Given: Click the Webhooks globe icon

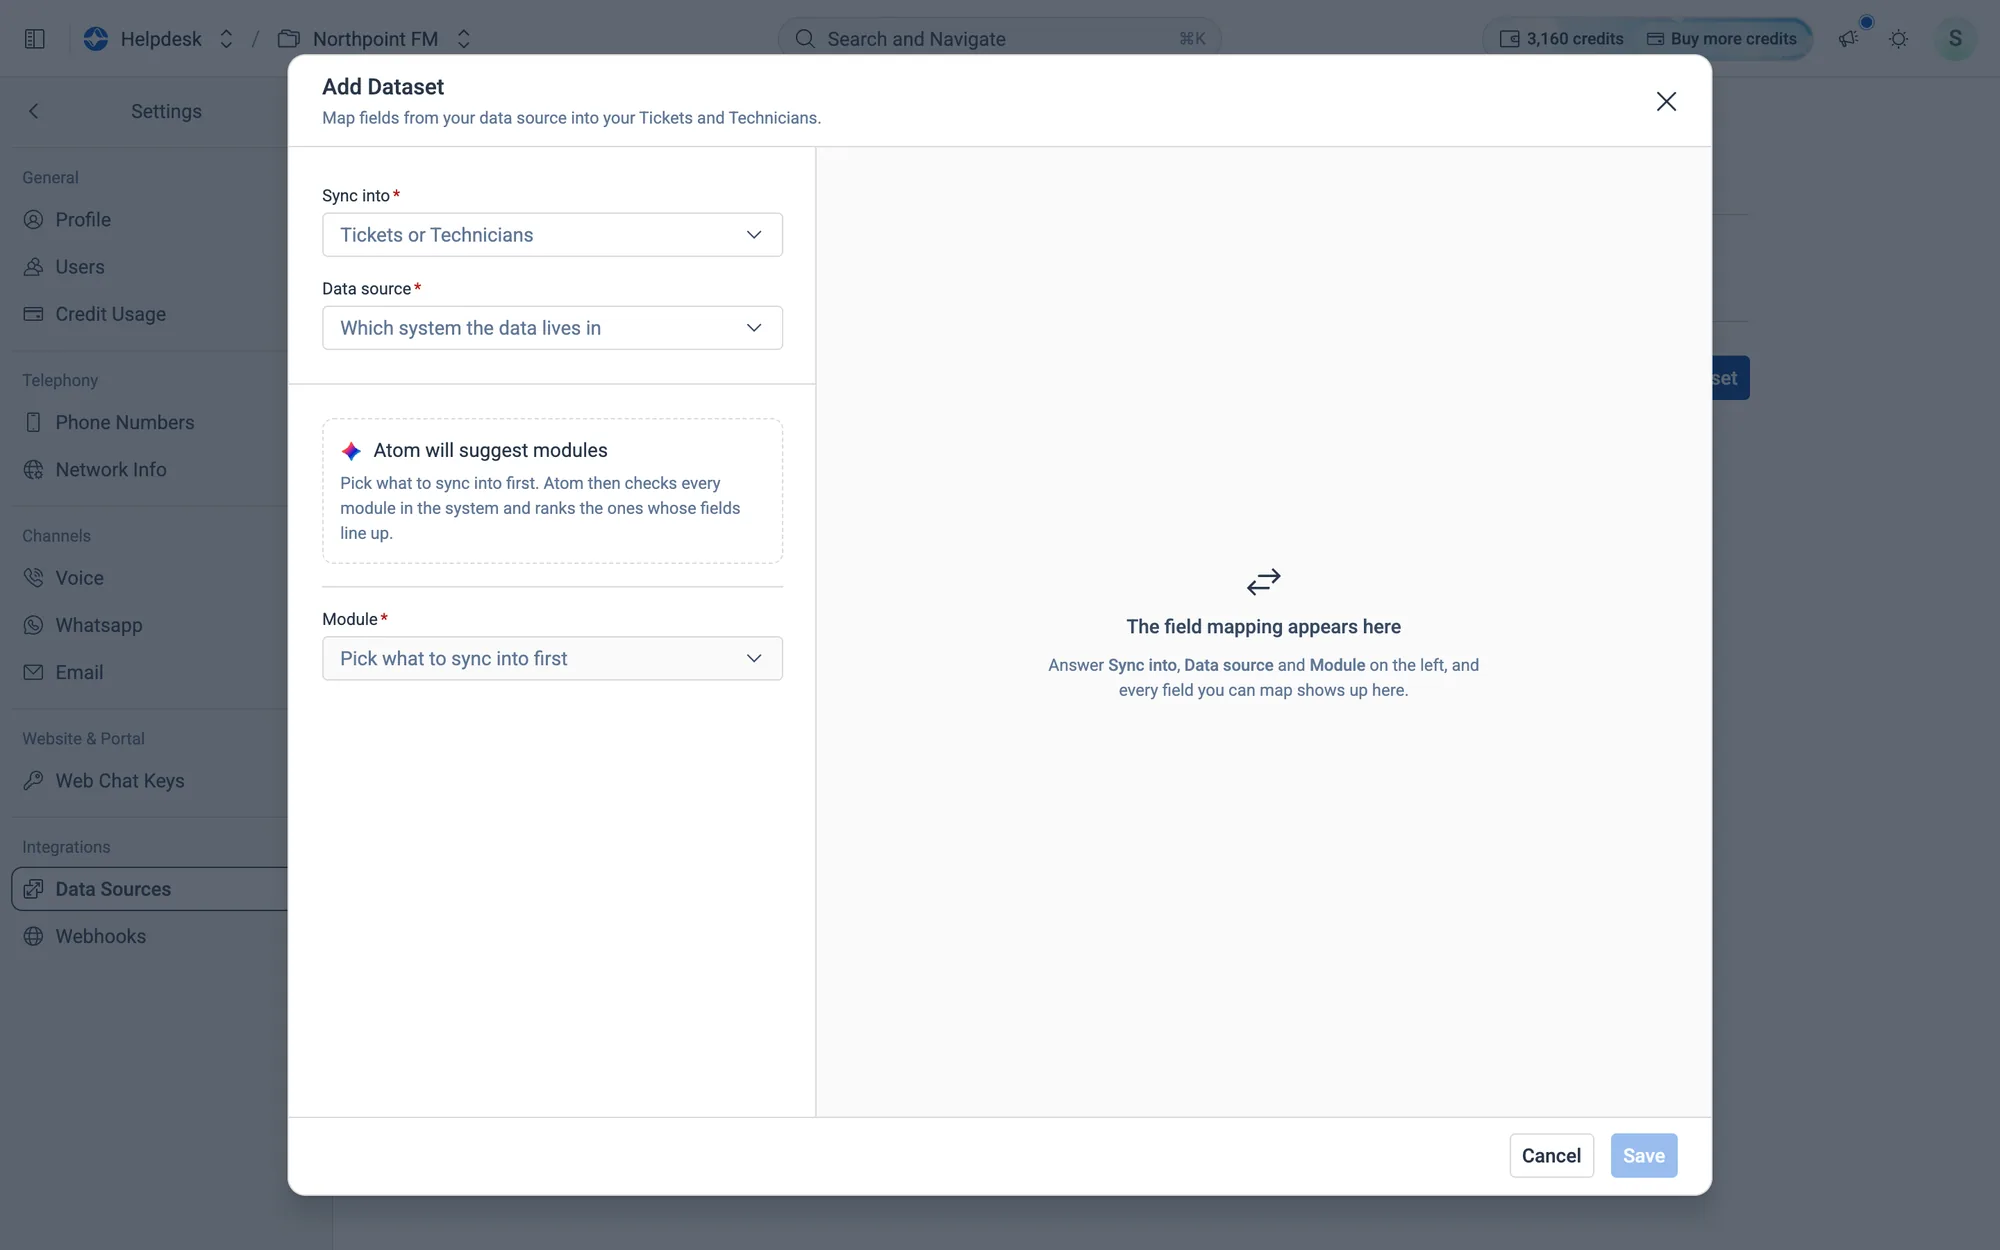Looking at the screenshot, I should [34, 937].
